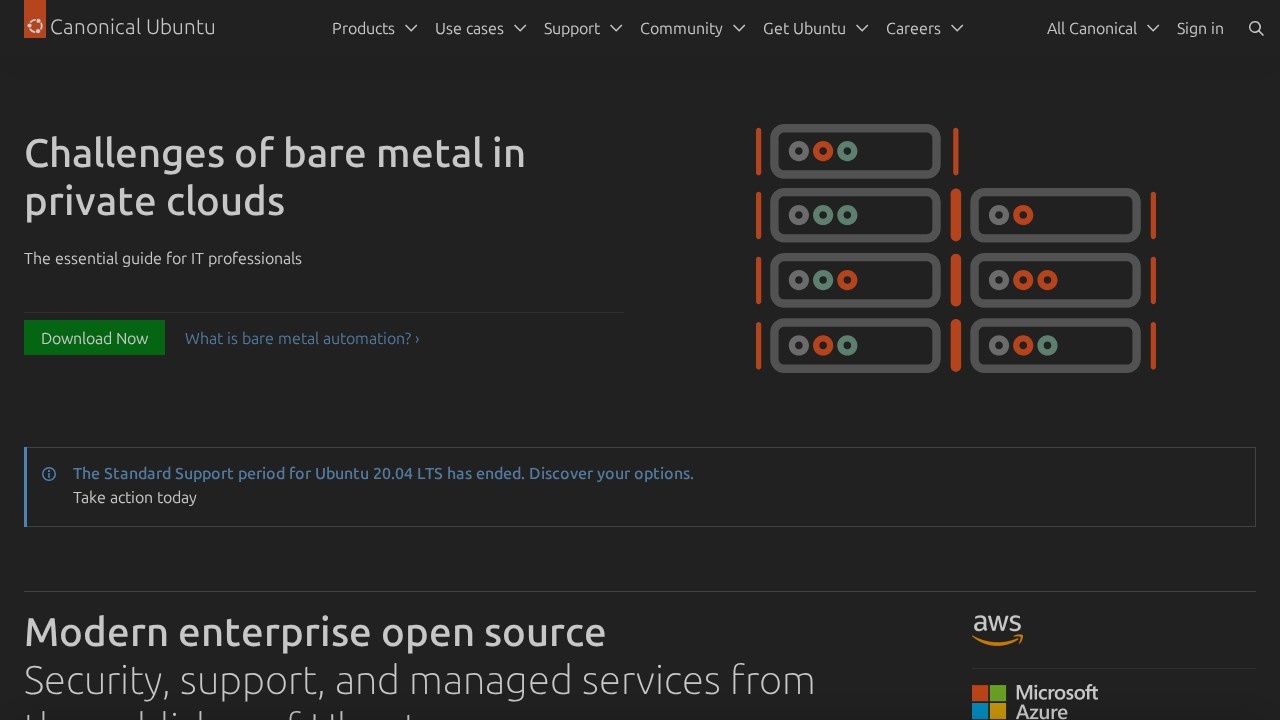The width and height of the screenshot is (1280, 720).
Task: Open the All Canonical menu
Action: point(1103,29)
